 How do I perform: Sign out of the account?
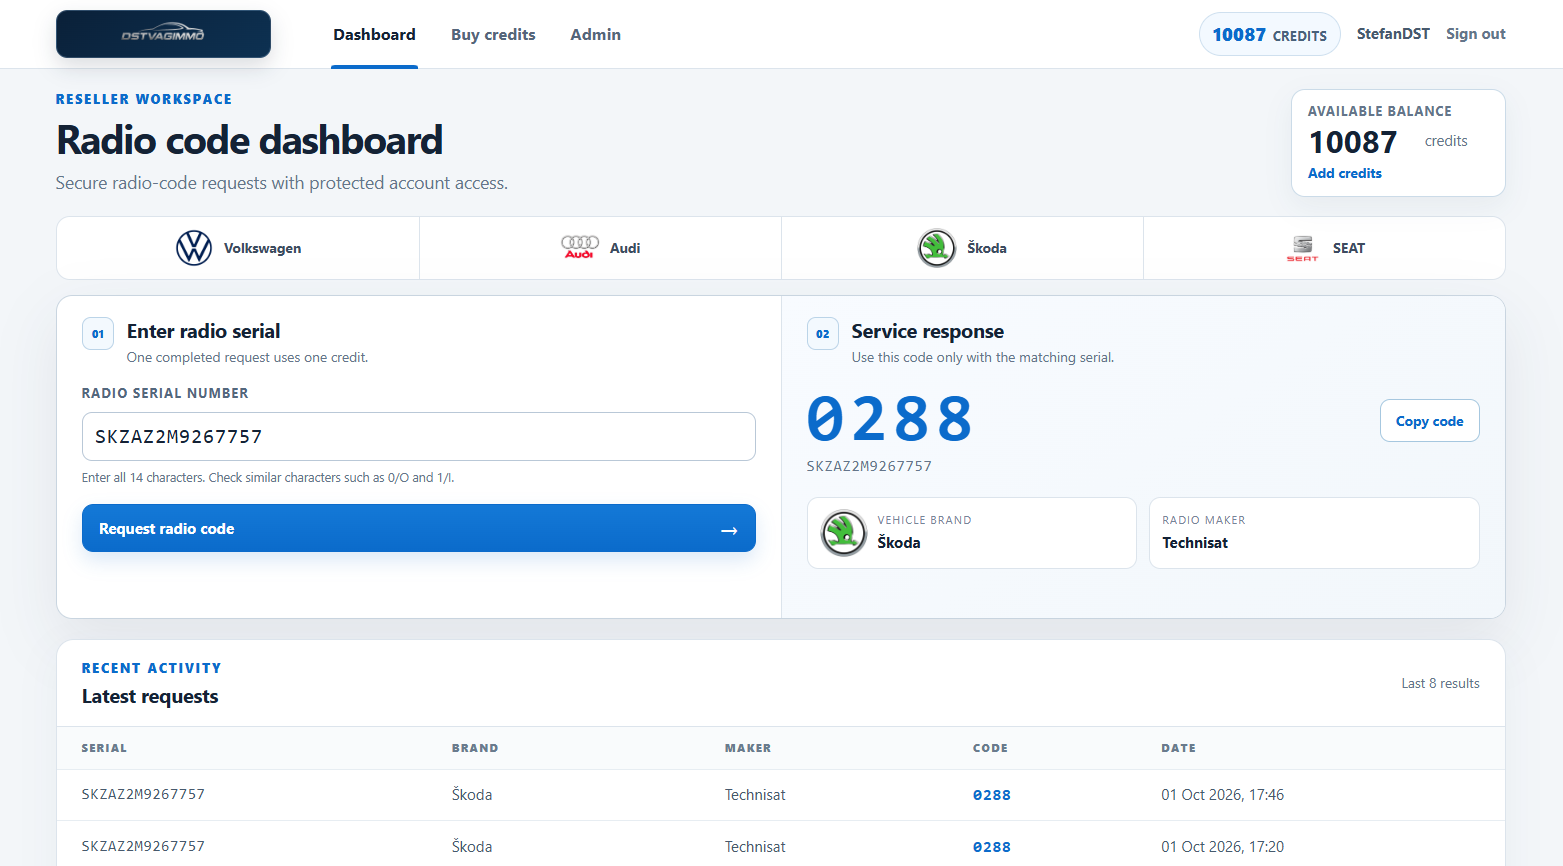tap(1476, 34)
